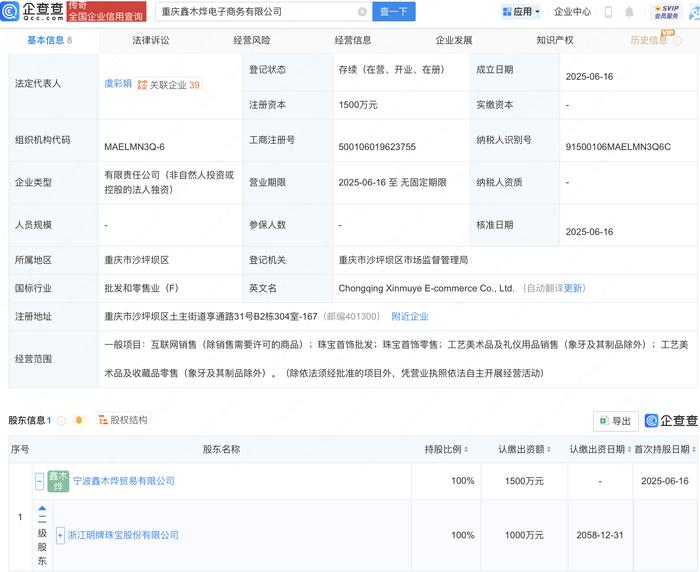Click 附近企业 link
The width and height of the screenshot is (700, 572).
[410, 317]
